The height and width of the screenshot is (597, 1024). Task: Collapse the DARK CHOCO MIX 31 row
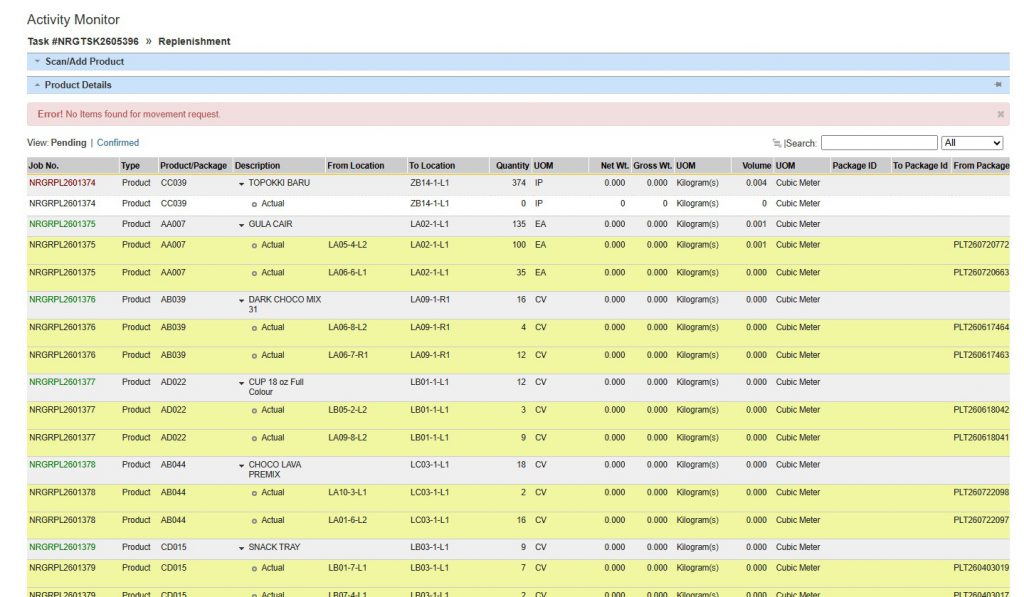242,301
